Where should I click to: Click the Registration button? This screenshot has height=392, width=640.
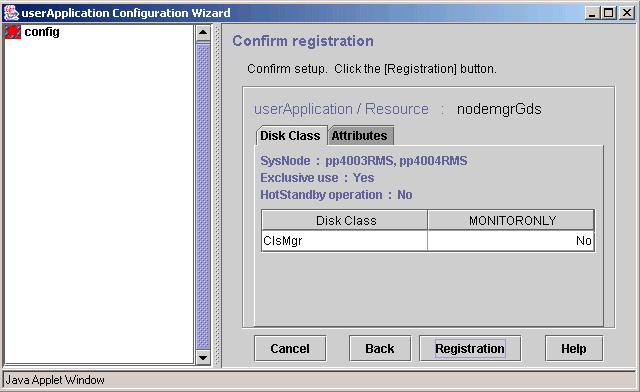(x=470, y=348)
